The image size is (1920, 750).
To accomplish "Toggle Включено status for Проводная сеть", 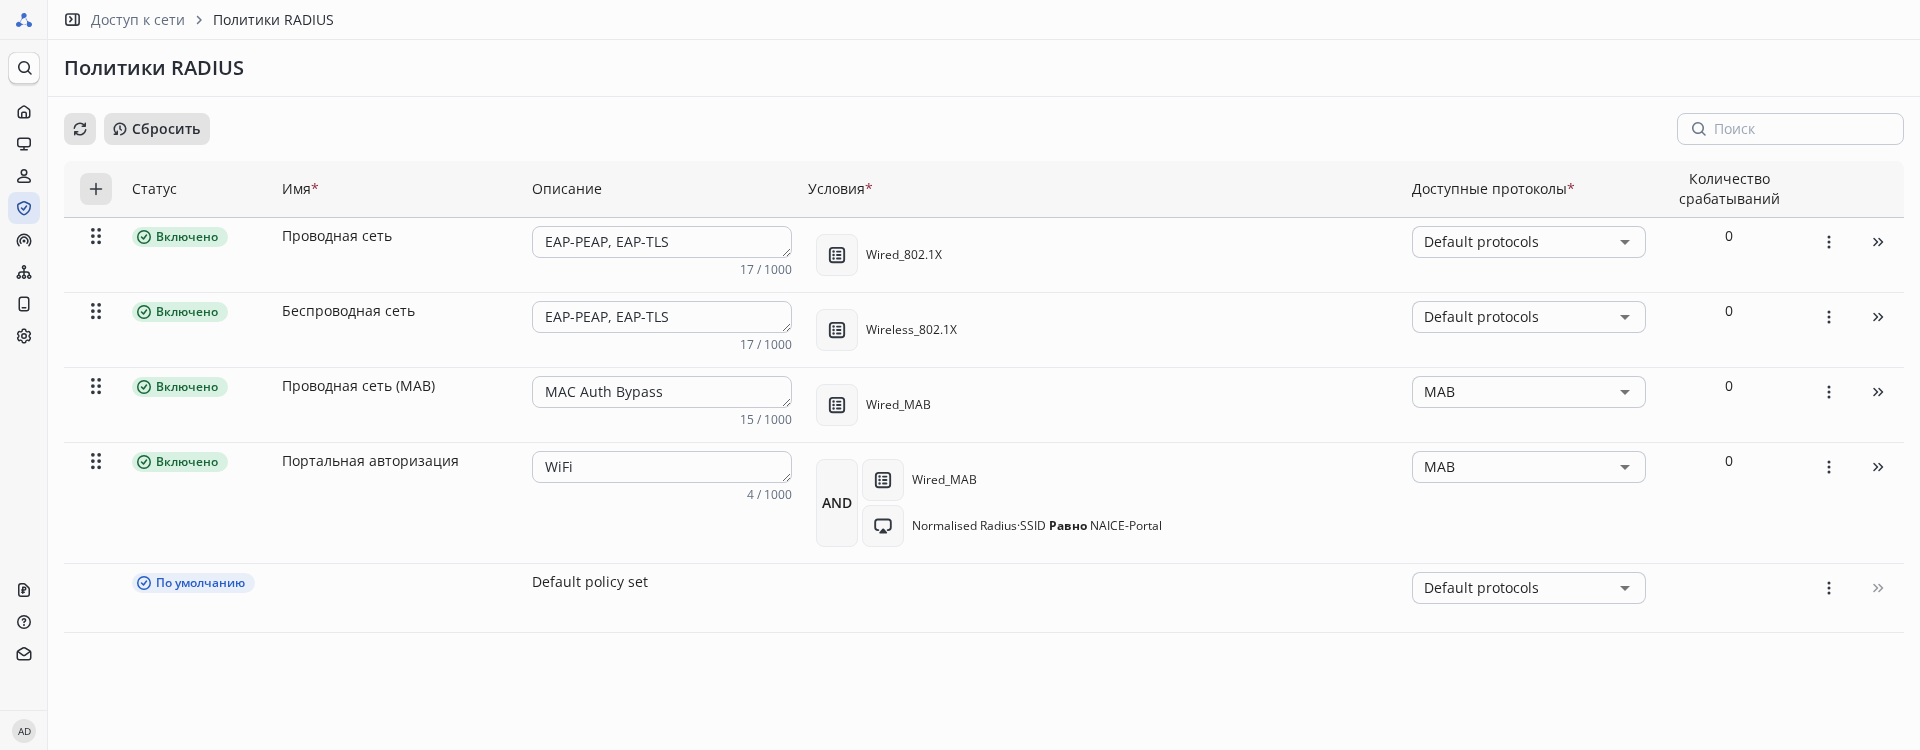I will tap(180, 237).
